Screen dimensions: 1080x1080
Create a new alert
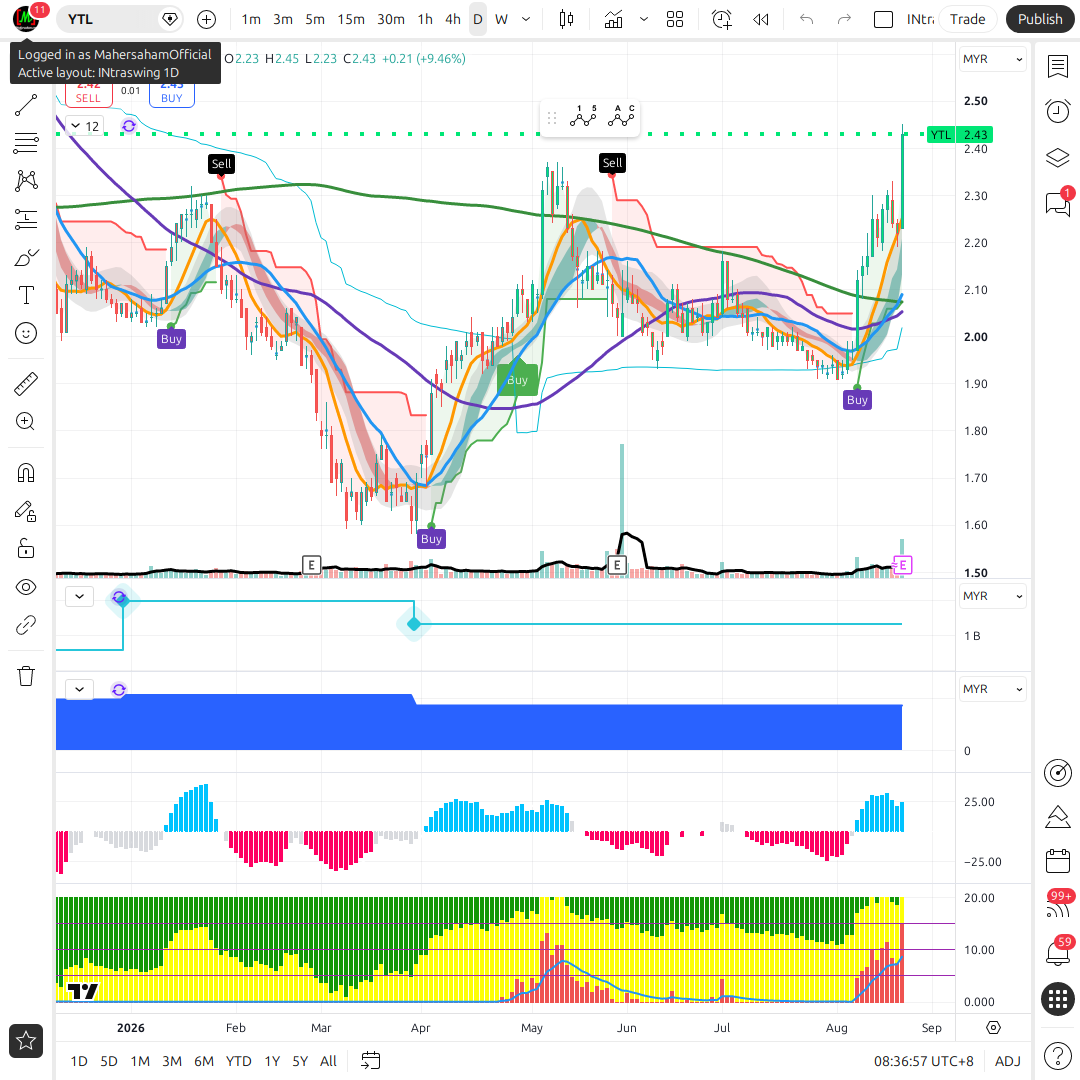(721, 19)
